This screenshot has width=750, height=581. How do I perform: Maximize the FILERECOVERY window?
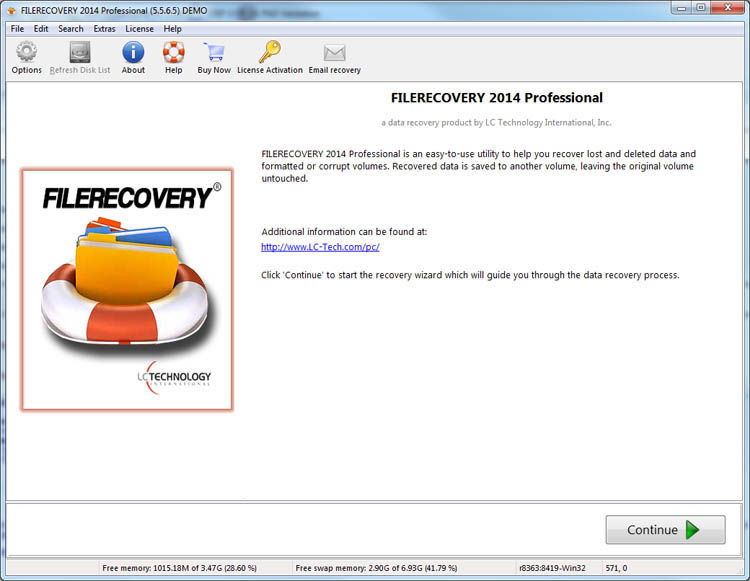(x=701, y=8)
